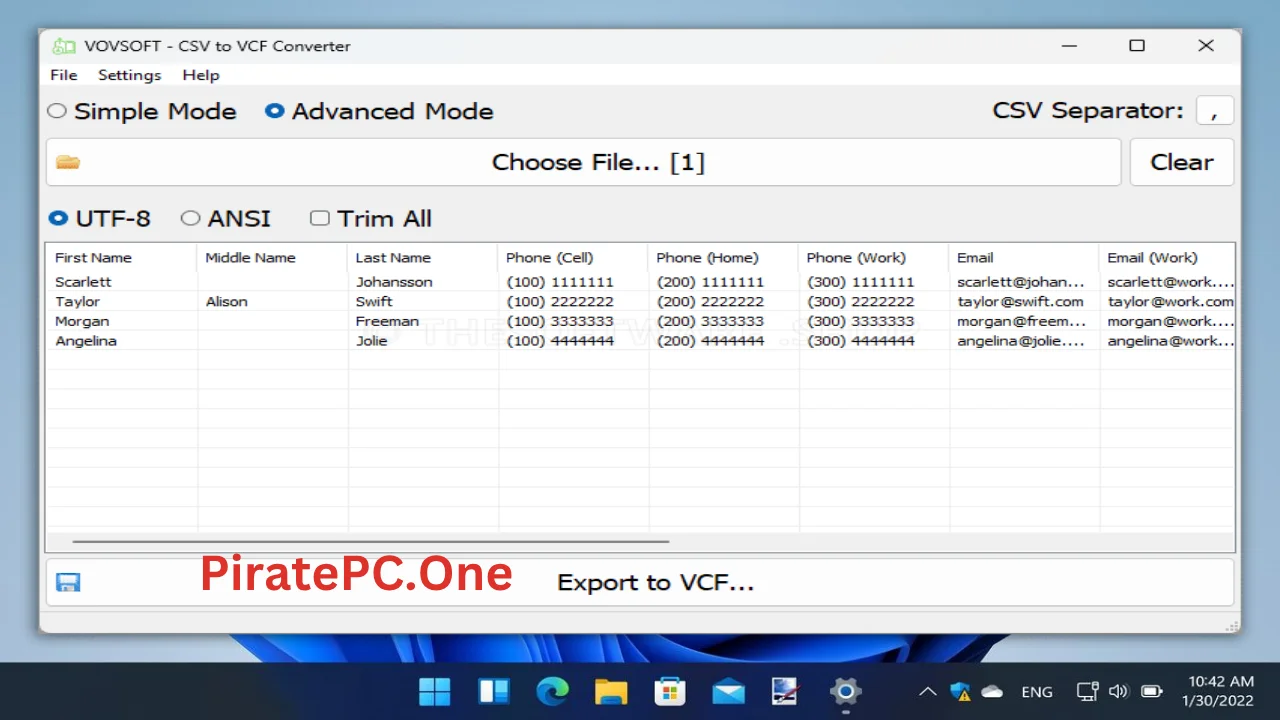Click the taylor@swift.com email cell
1280x720 pixels.
click(x=1020, y=301)
